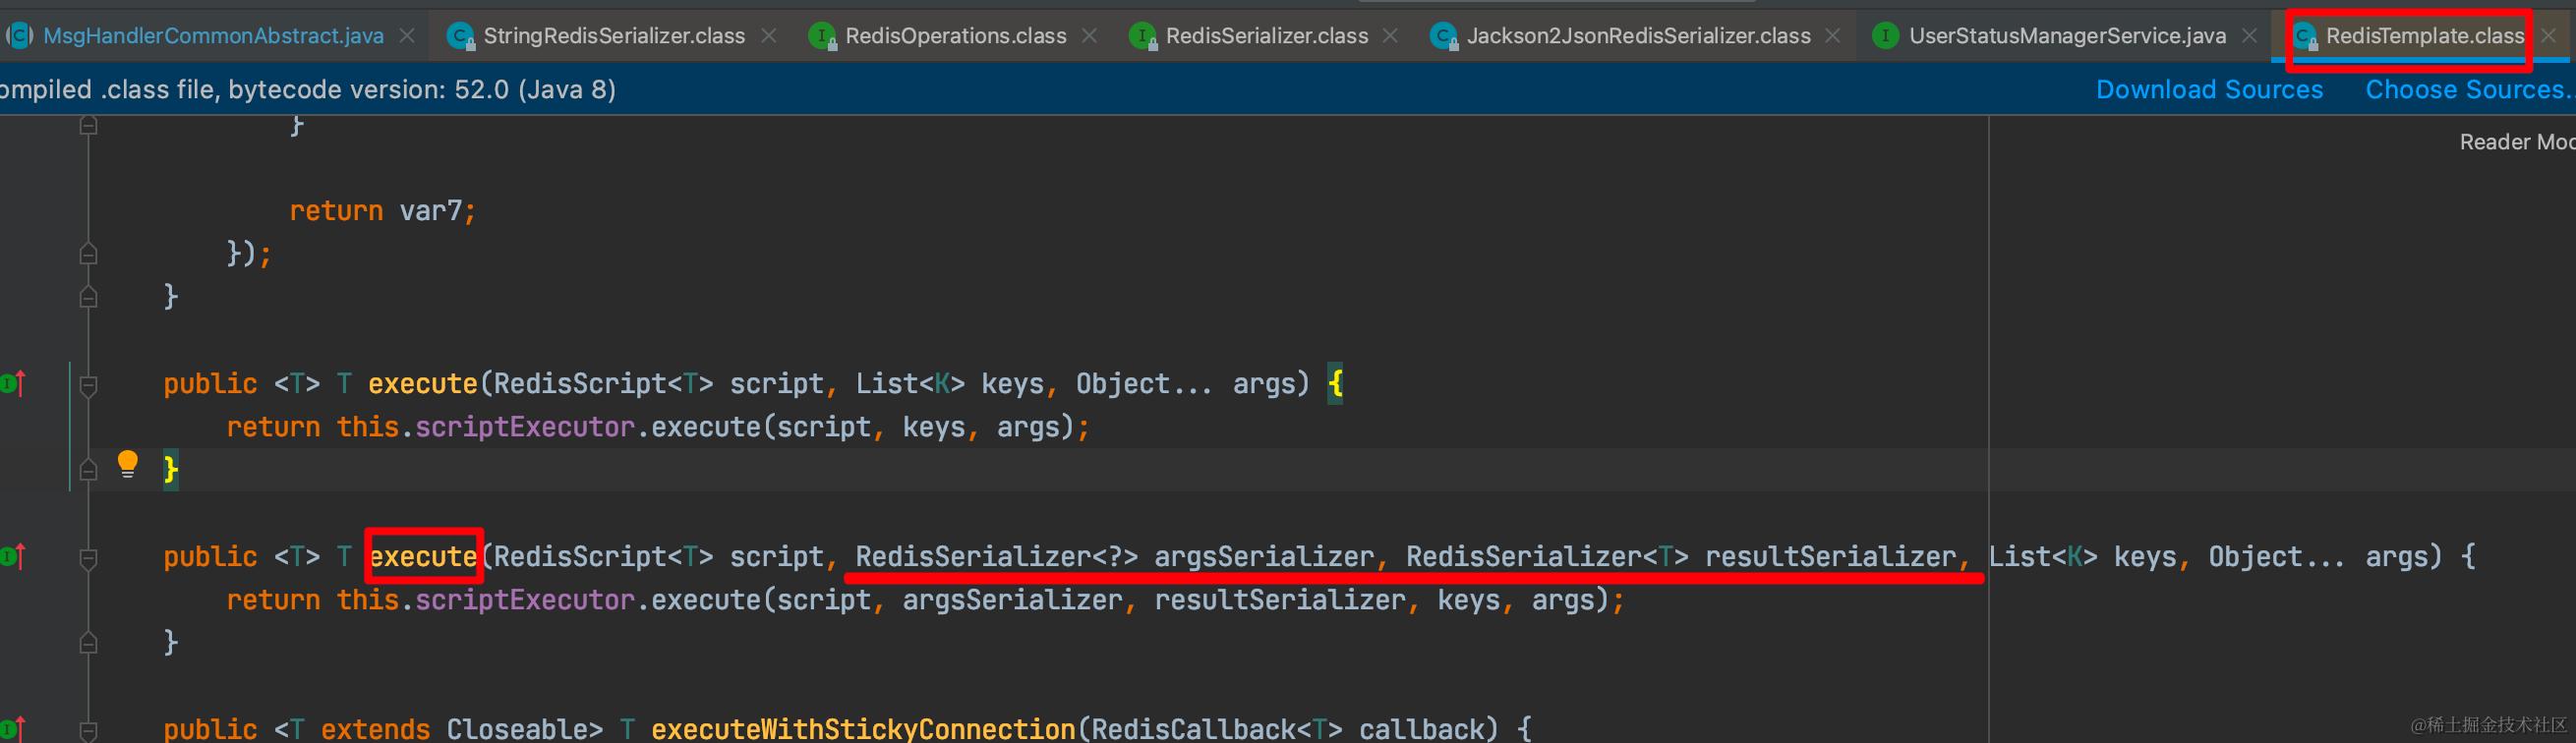
Task: Click fold marker at the '});' line
Action: pos(88,253)
